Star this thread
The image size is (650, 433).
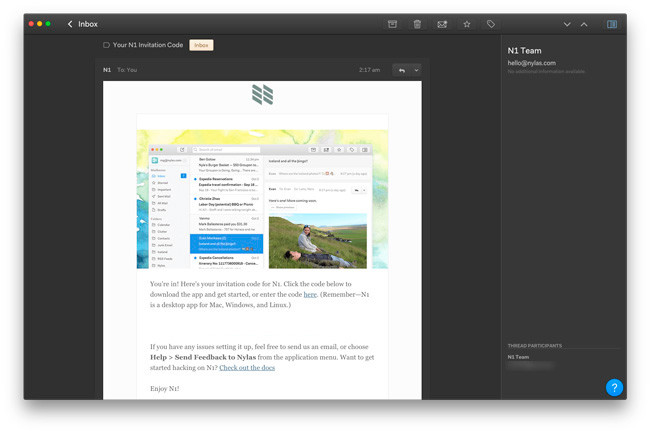467,24
